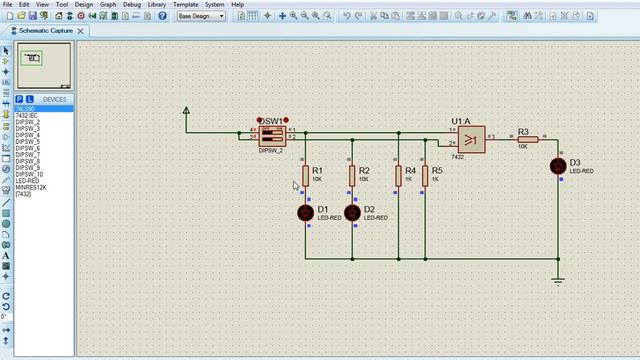Undo the last action
640x360 pixels.
click(x=347, y=16)
